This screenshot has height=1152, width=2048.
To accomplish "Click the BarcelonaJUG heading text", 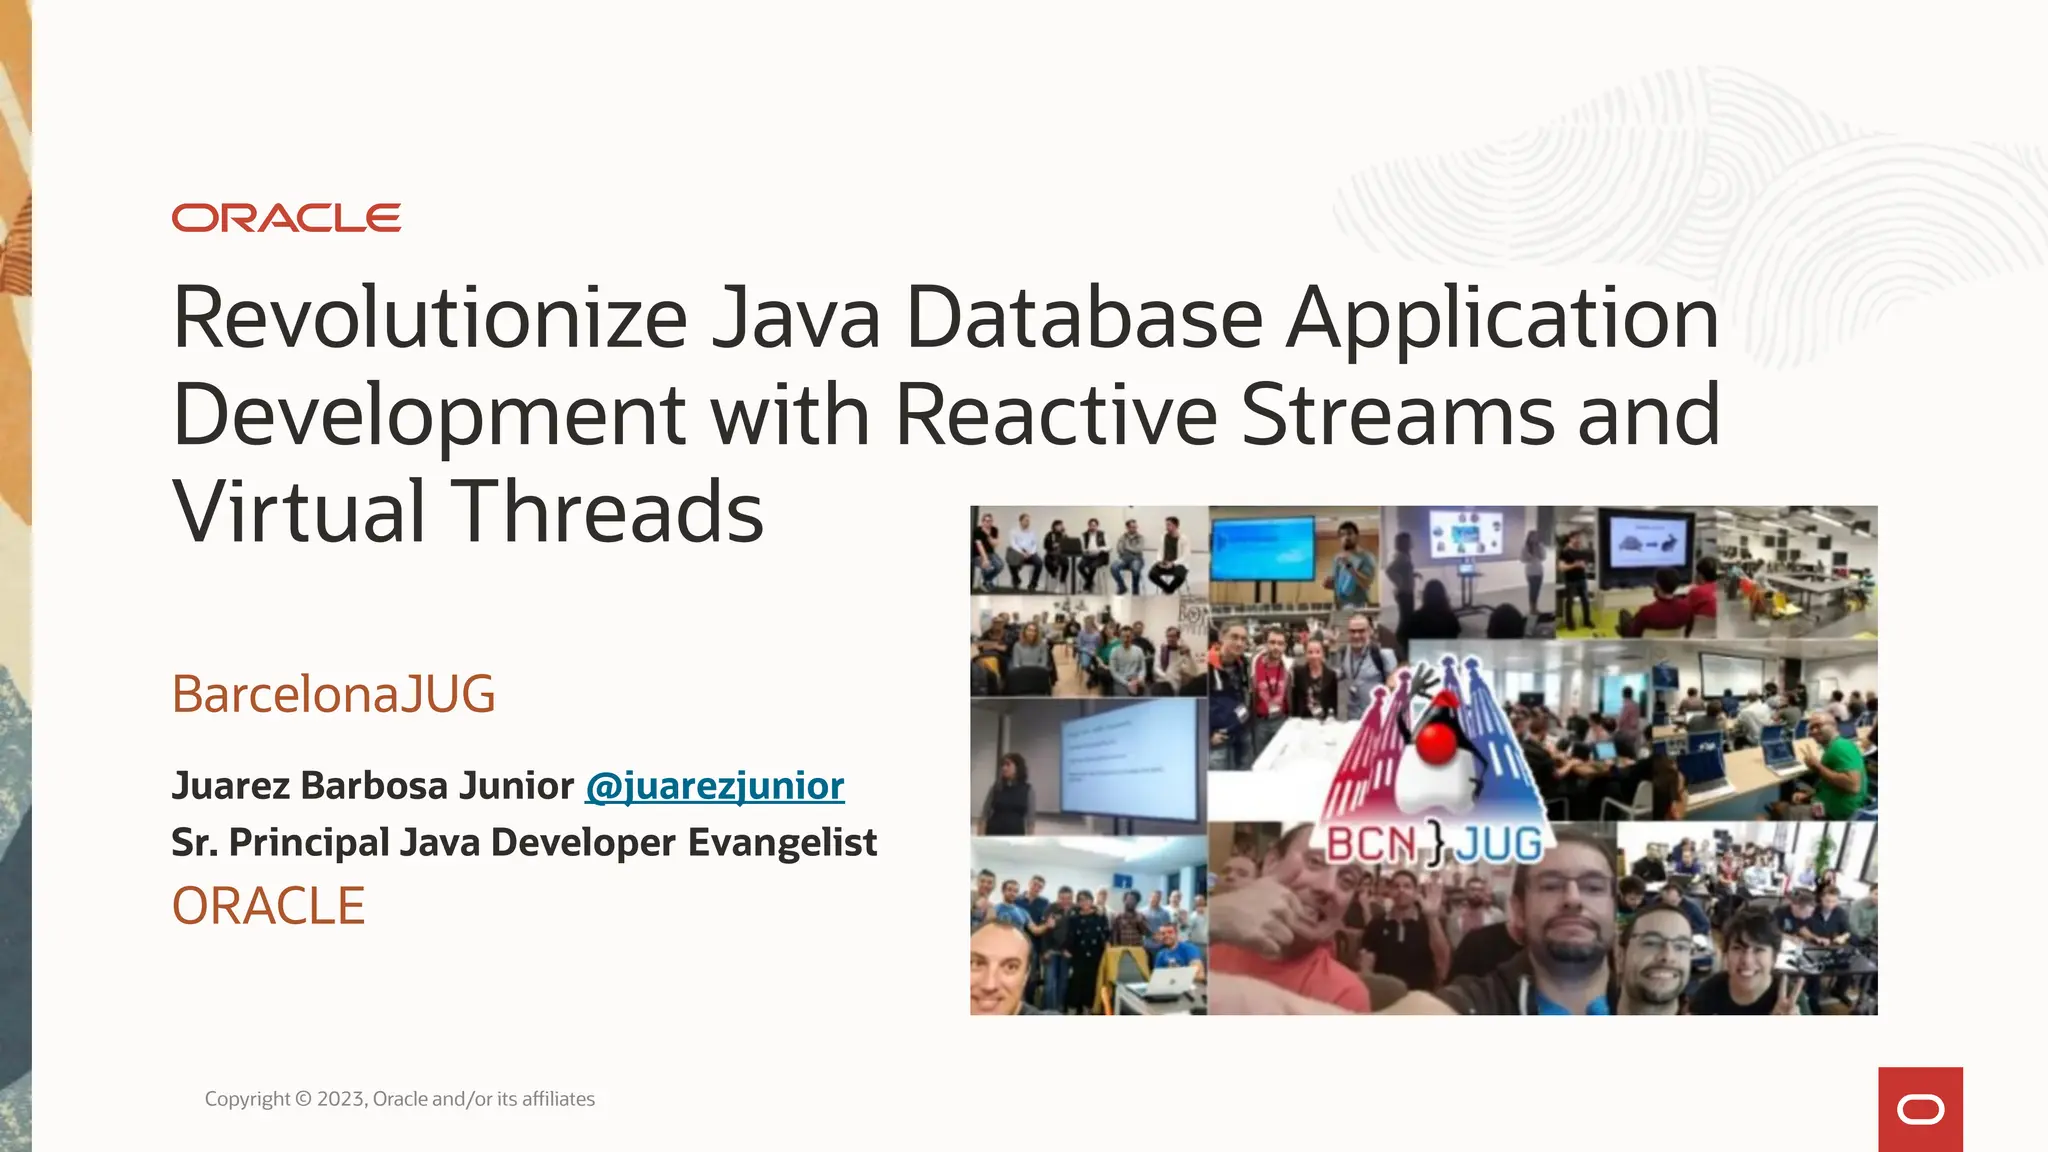I will point(333,694).
